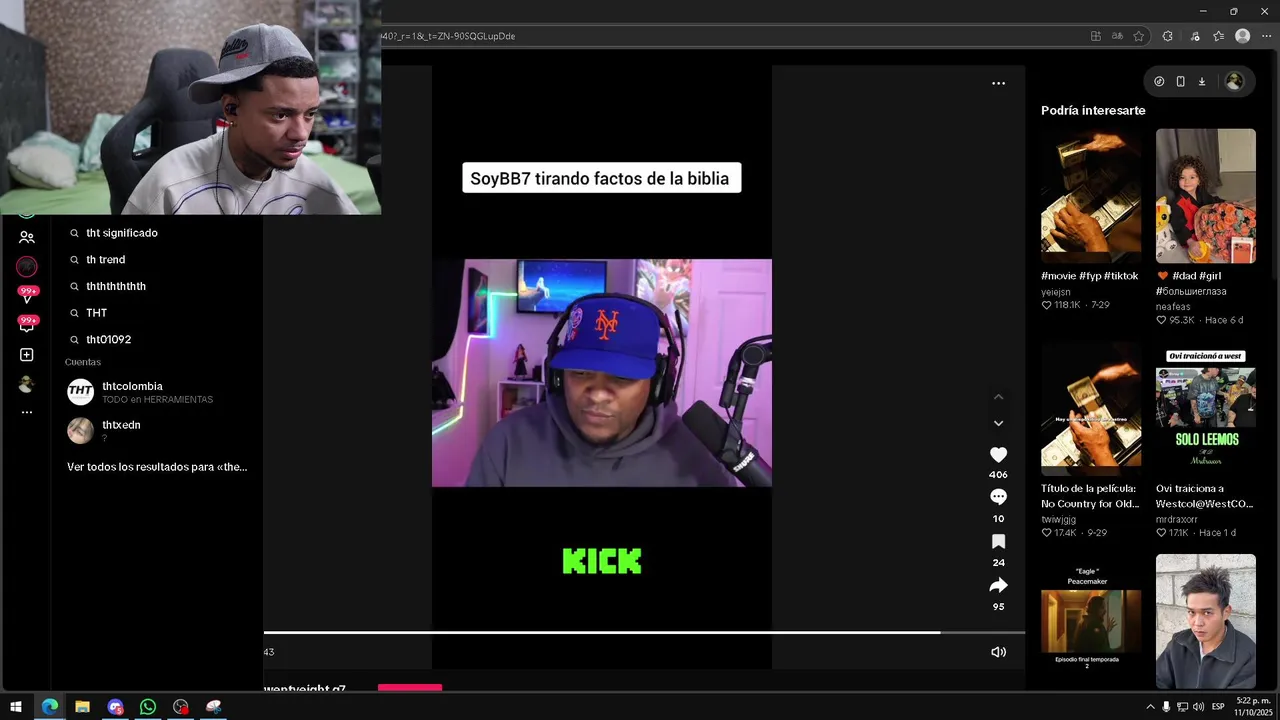Screen dimensions: 1280x720
Task: Open the Edge extensions puzzle icon
Action: pyautogui.click(x=1167, y=36)
